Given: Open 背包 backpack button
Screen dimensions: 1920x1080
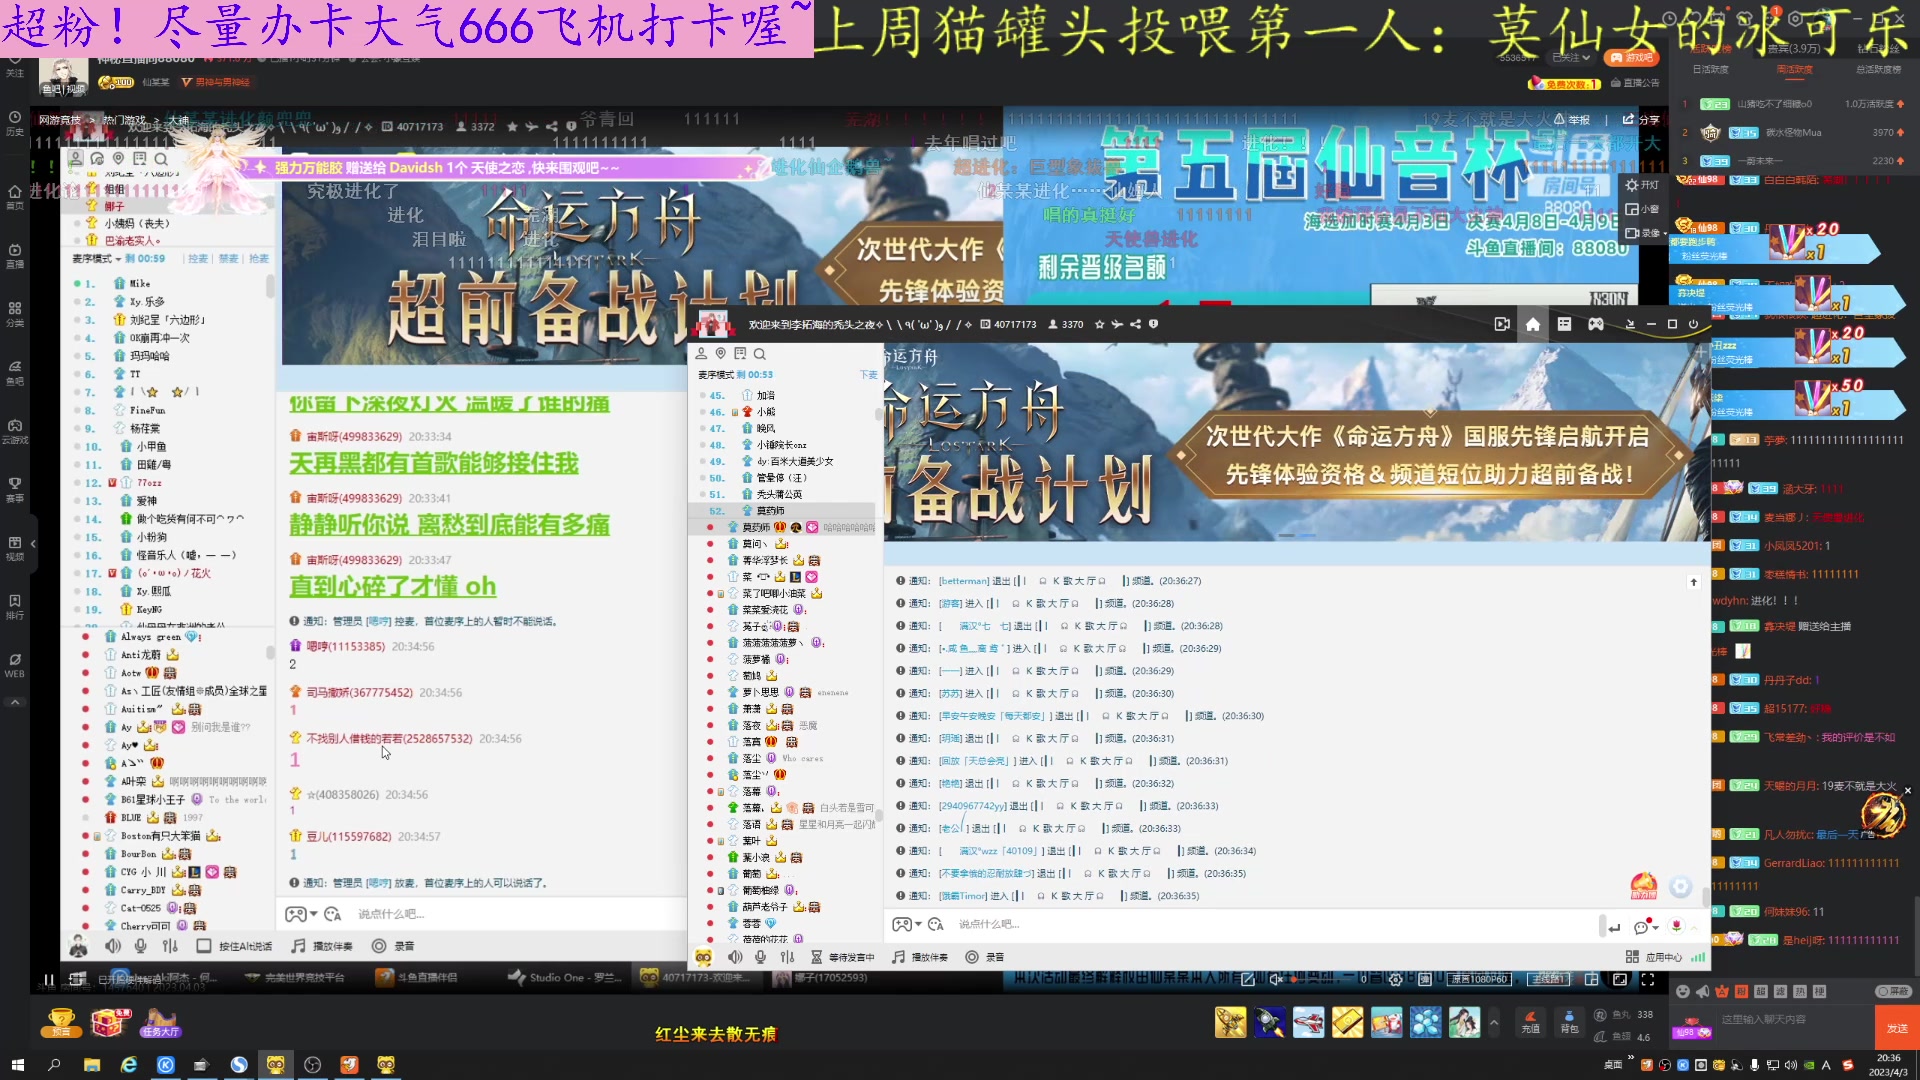Looking at the screenshot, I should (1569, 1021).
